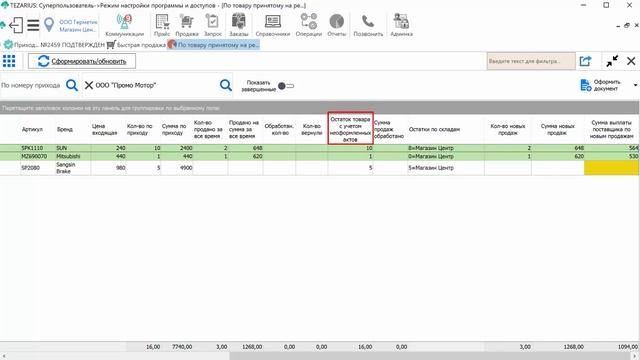Screen dimensions: 640x360
Task: Open the Заказы orders section
Action: point(239,25)
